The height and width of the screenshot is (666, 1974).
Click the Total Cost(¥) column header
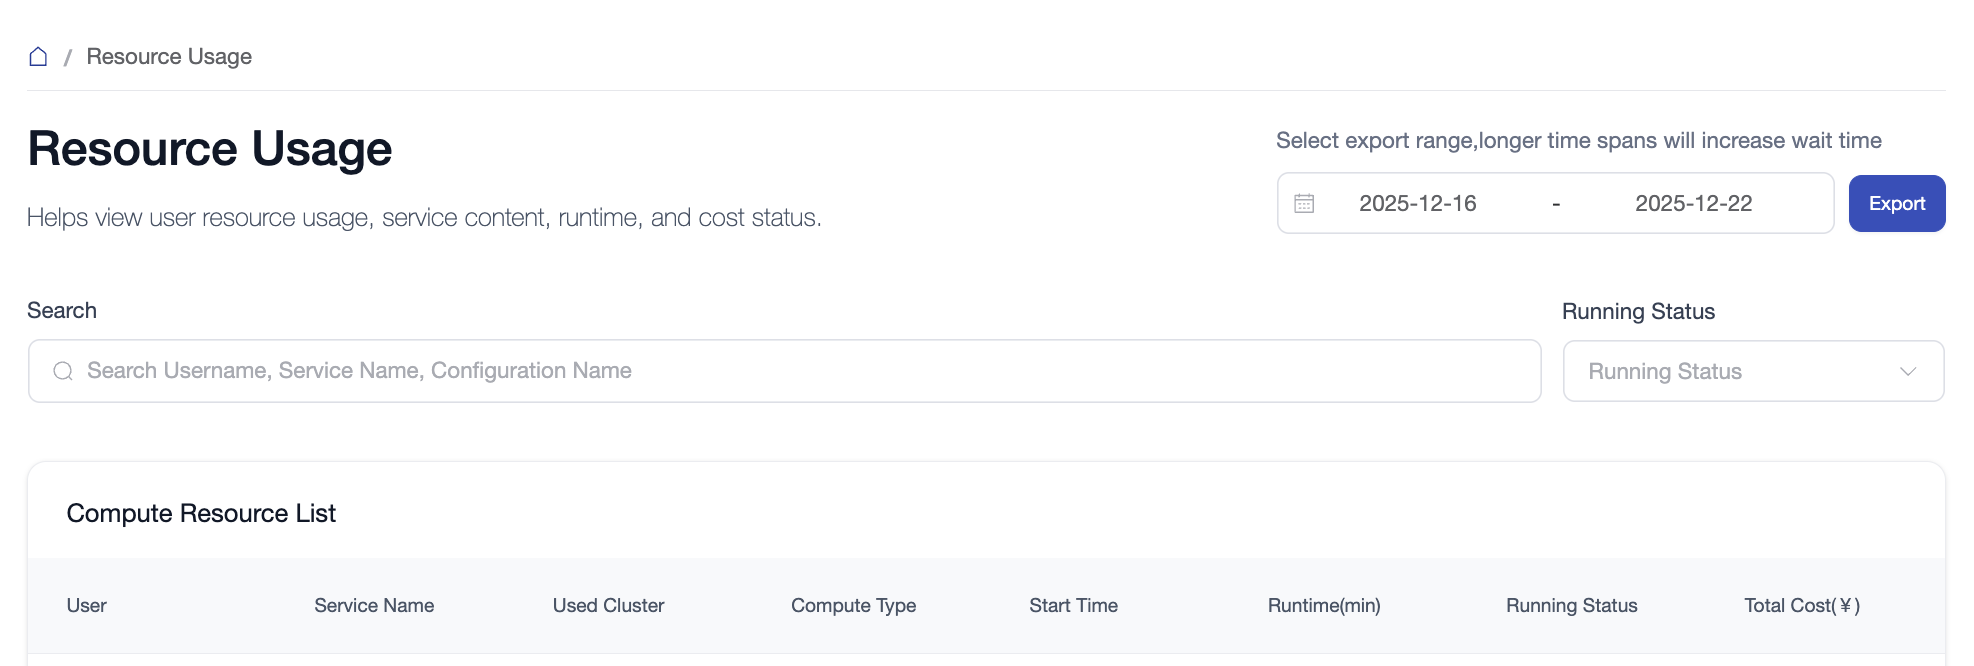point(1801,606)
